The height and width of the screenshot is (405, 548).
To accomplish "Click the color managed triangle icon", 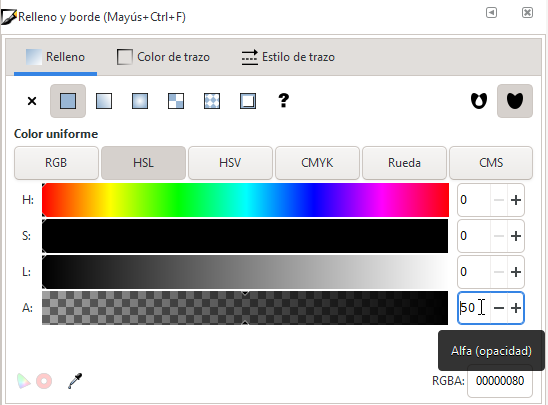I will tap(23, 381).
